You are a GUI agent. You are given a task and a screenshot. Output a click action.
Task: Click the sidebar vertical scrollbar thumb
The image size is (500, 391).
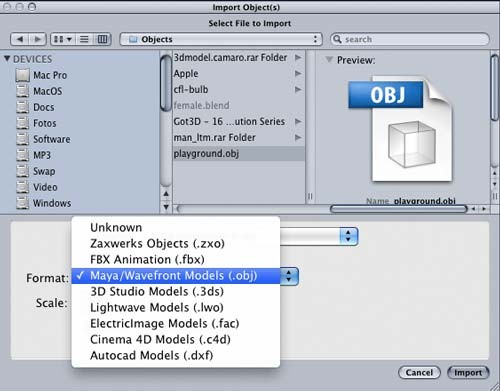166,83
